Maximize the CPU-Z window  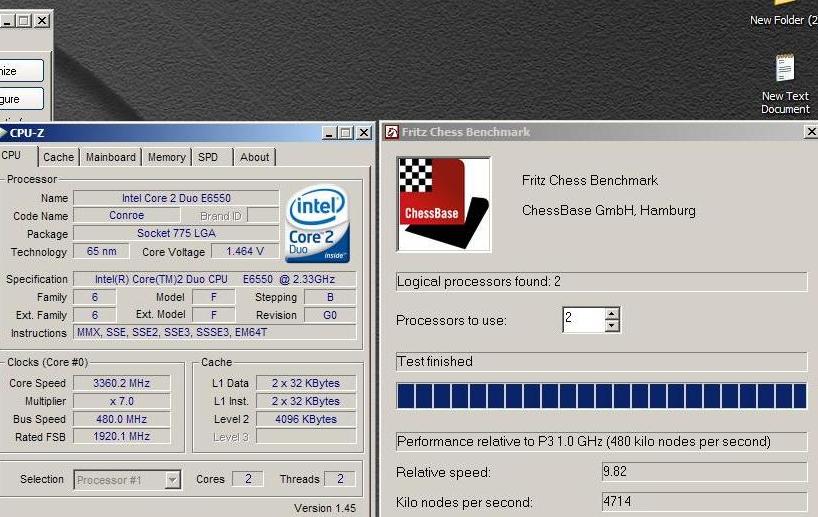click(345, 133)
